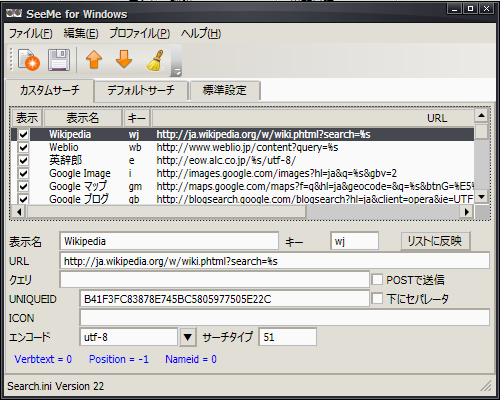
Task: Click the floppy disk save icon
Action: pos(59,60)
